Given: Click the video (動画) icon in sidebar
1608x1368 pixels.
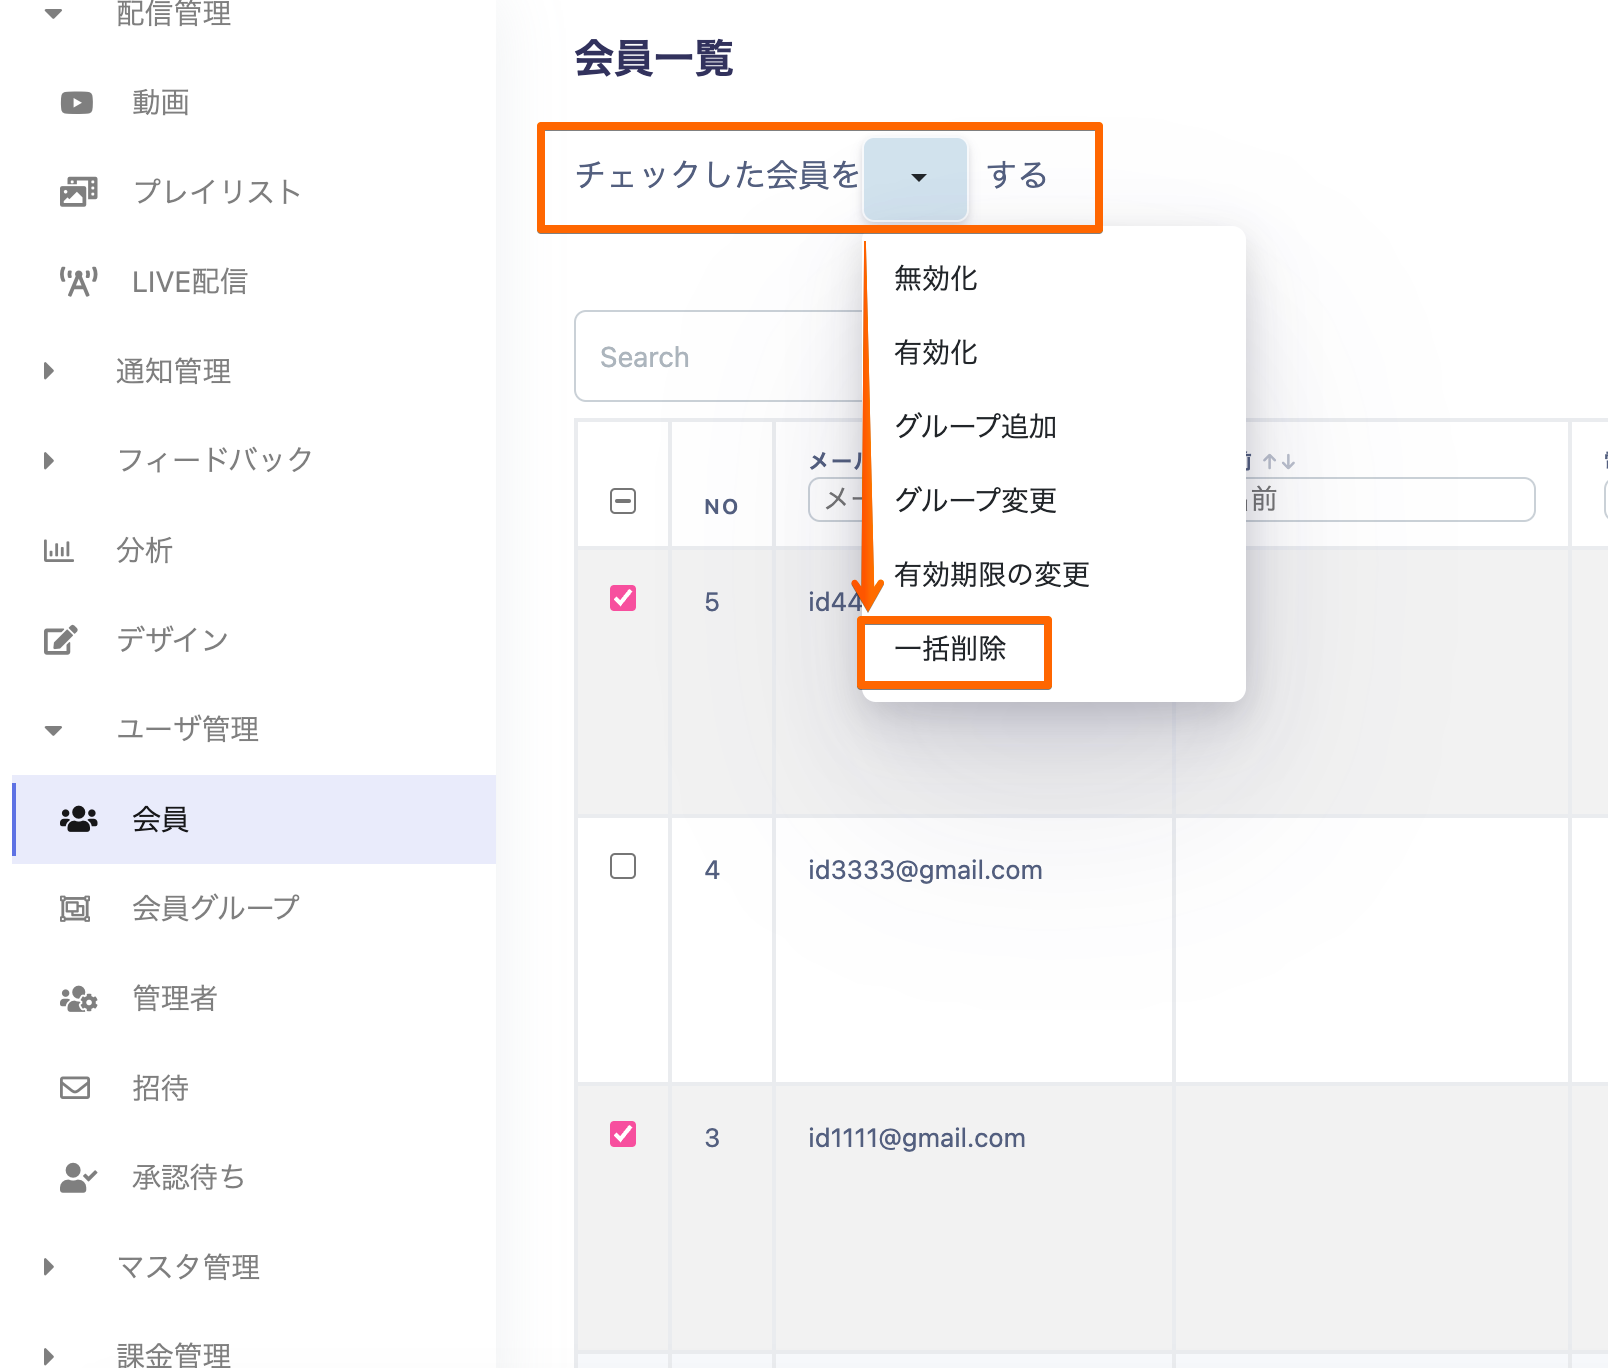Looking at the screenshot, I should pyautogui.click(x=77, y=103).
